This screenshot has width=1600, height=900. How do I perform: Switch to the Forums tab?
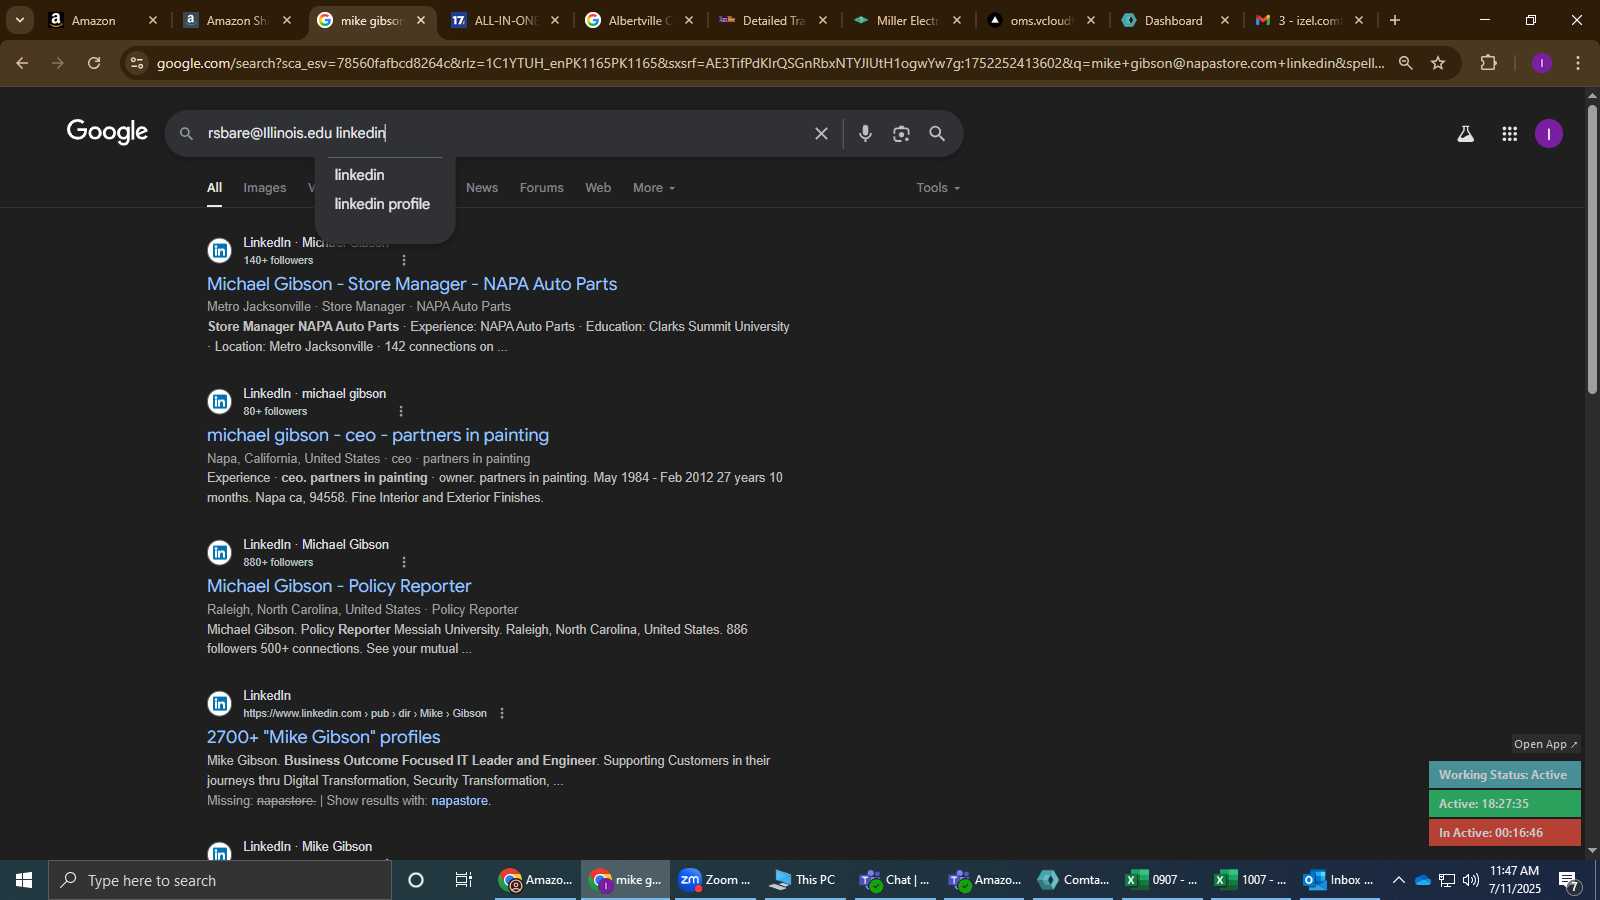click(x=541, y=188)
